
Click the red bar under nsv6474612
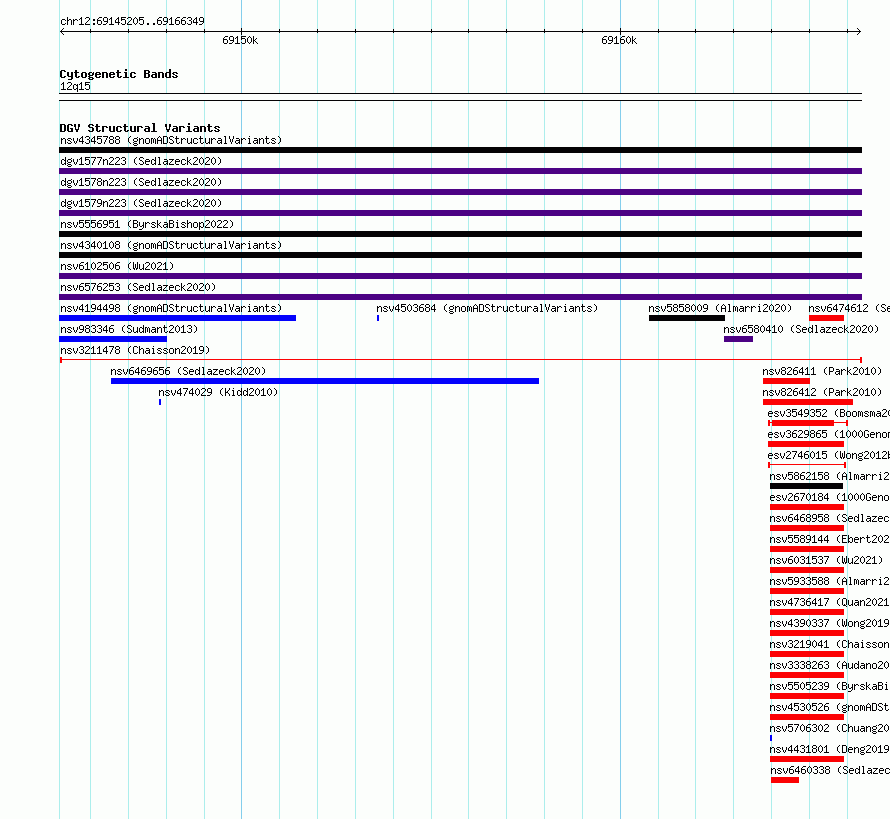826,318
